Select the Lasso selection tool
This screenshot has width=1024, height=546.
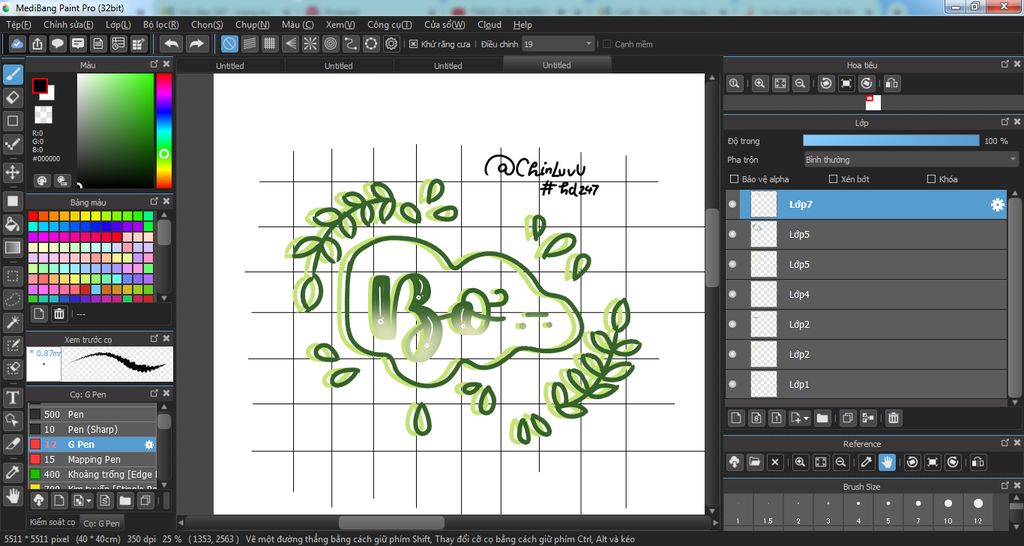click(12, 299)
